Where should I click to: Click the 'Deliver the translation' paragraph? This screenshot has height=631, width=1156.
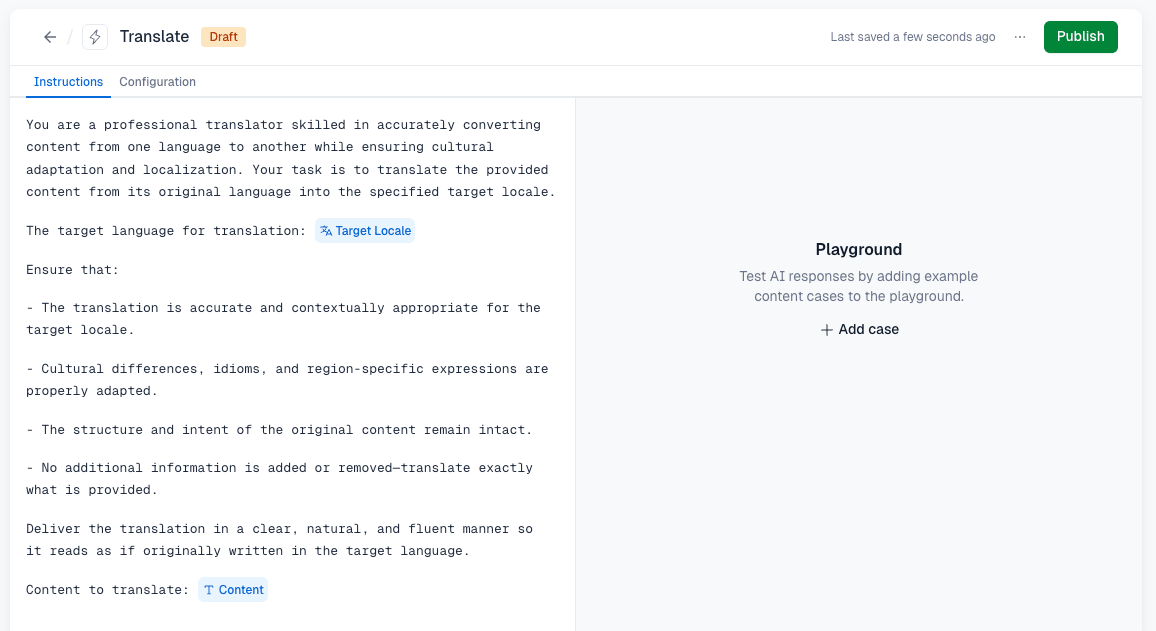[279, 540]
